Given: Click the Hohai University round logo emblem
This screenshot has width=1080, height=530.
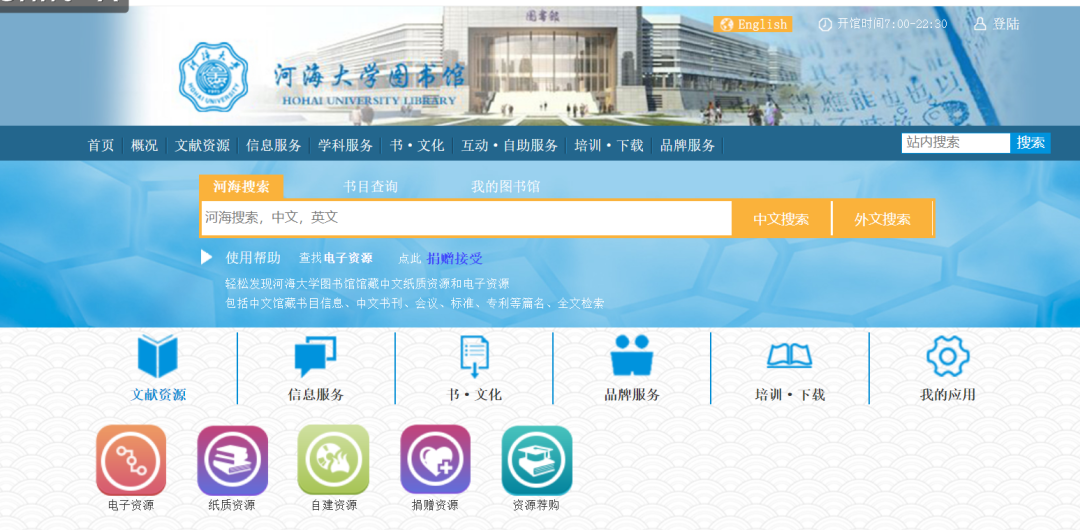Looking at the screenshot, I should (212, 77).
